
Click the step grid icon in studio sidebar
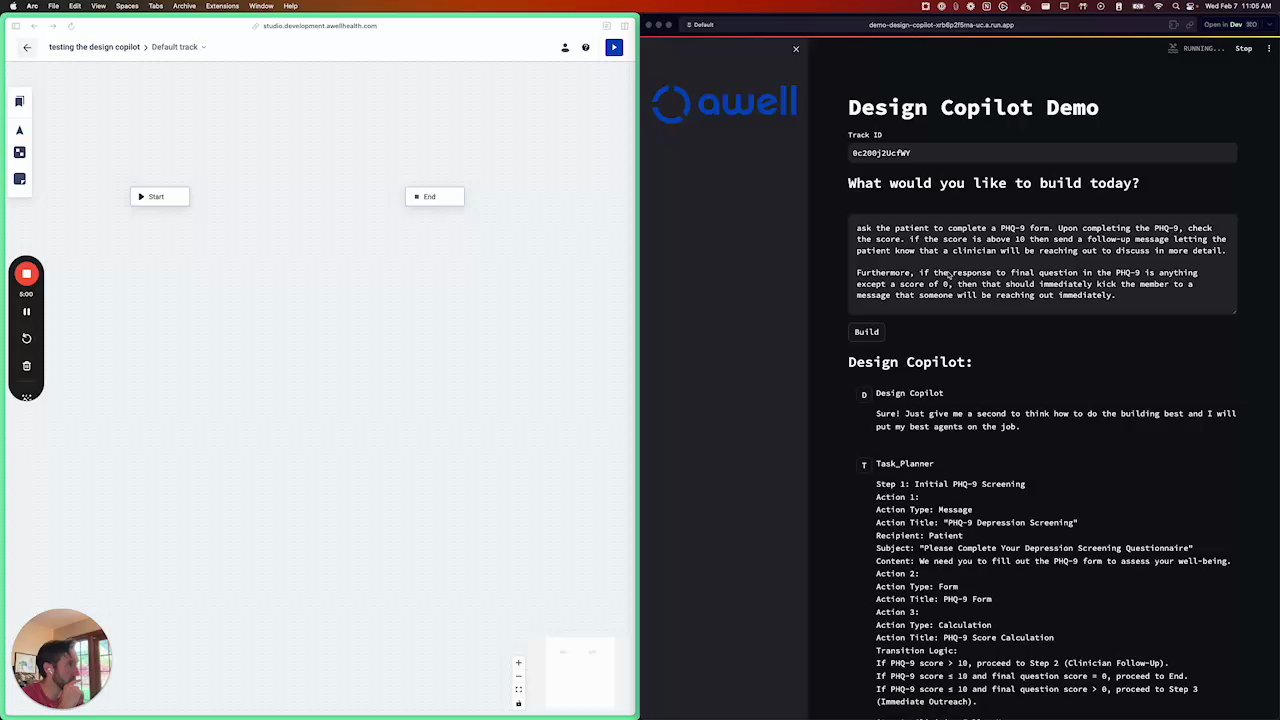point(19,152)
